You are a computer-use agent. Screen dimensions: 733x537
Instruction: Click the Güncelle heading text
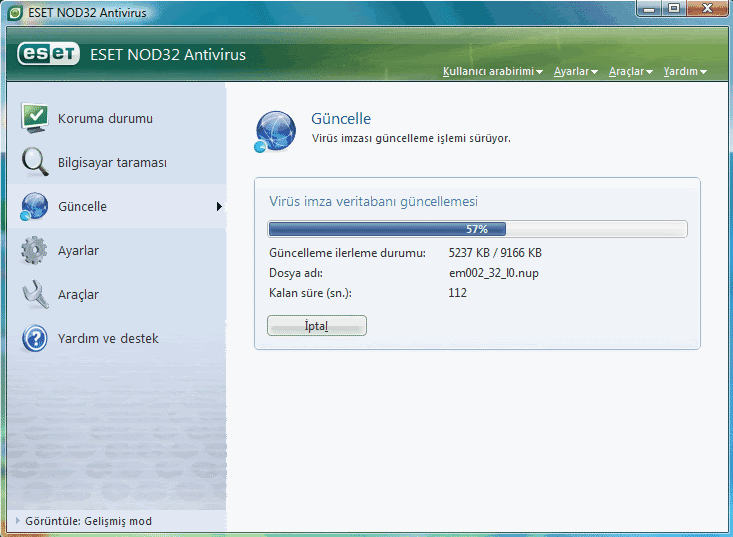coord(341,119)
